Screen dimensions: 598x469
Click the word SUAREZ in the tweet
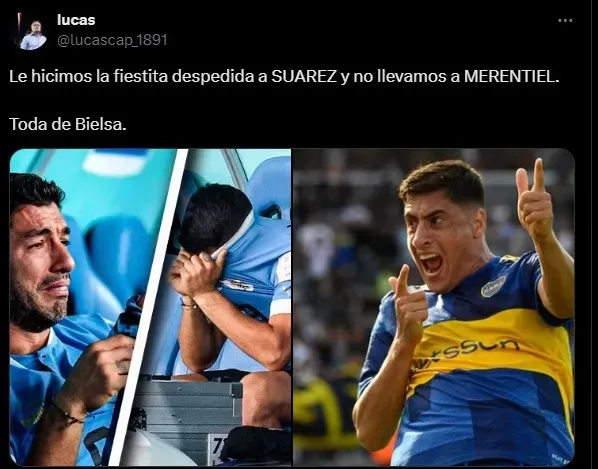tap(304, 77)
